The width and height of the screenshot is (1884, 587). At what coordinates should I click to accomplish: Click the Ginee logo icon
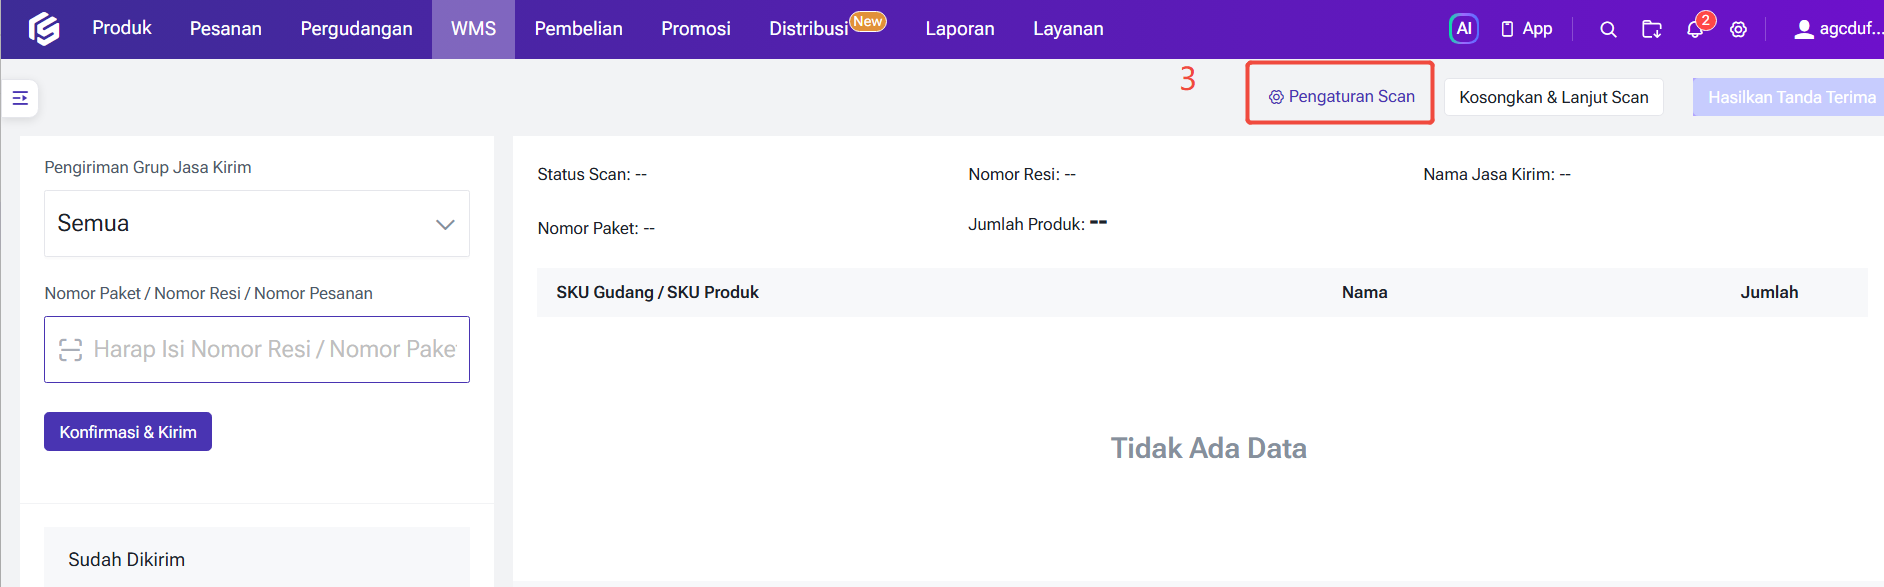44,29
